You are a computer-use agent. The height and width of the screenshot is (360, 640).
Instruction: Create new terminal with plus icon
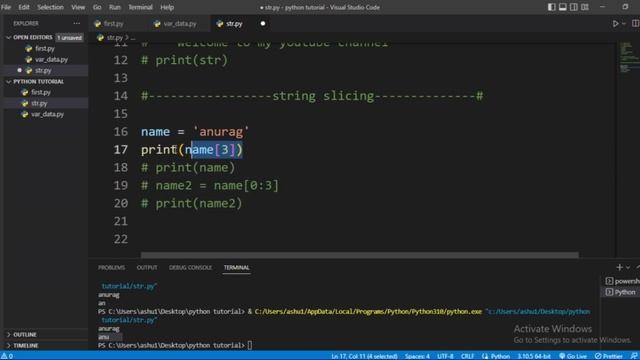click(x=619, y=267)
